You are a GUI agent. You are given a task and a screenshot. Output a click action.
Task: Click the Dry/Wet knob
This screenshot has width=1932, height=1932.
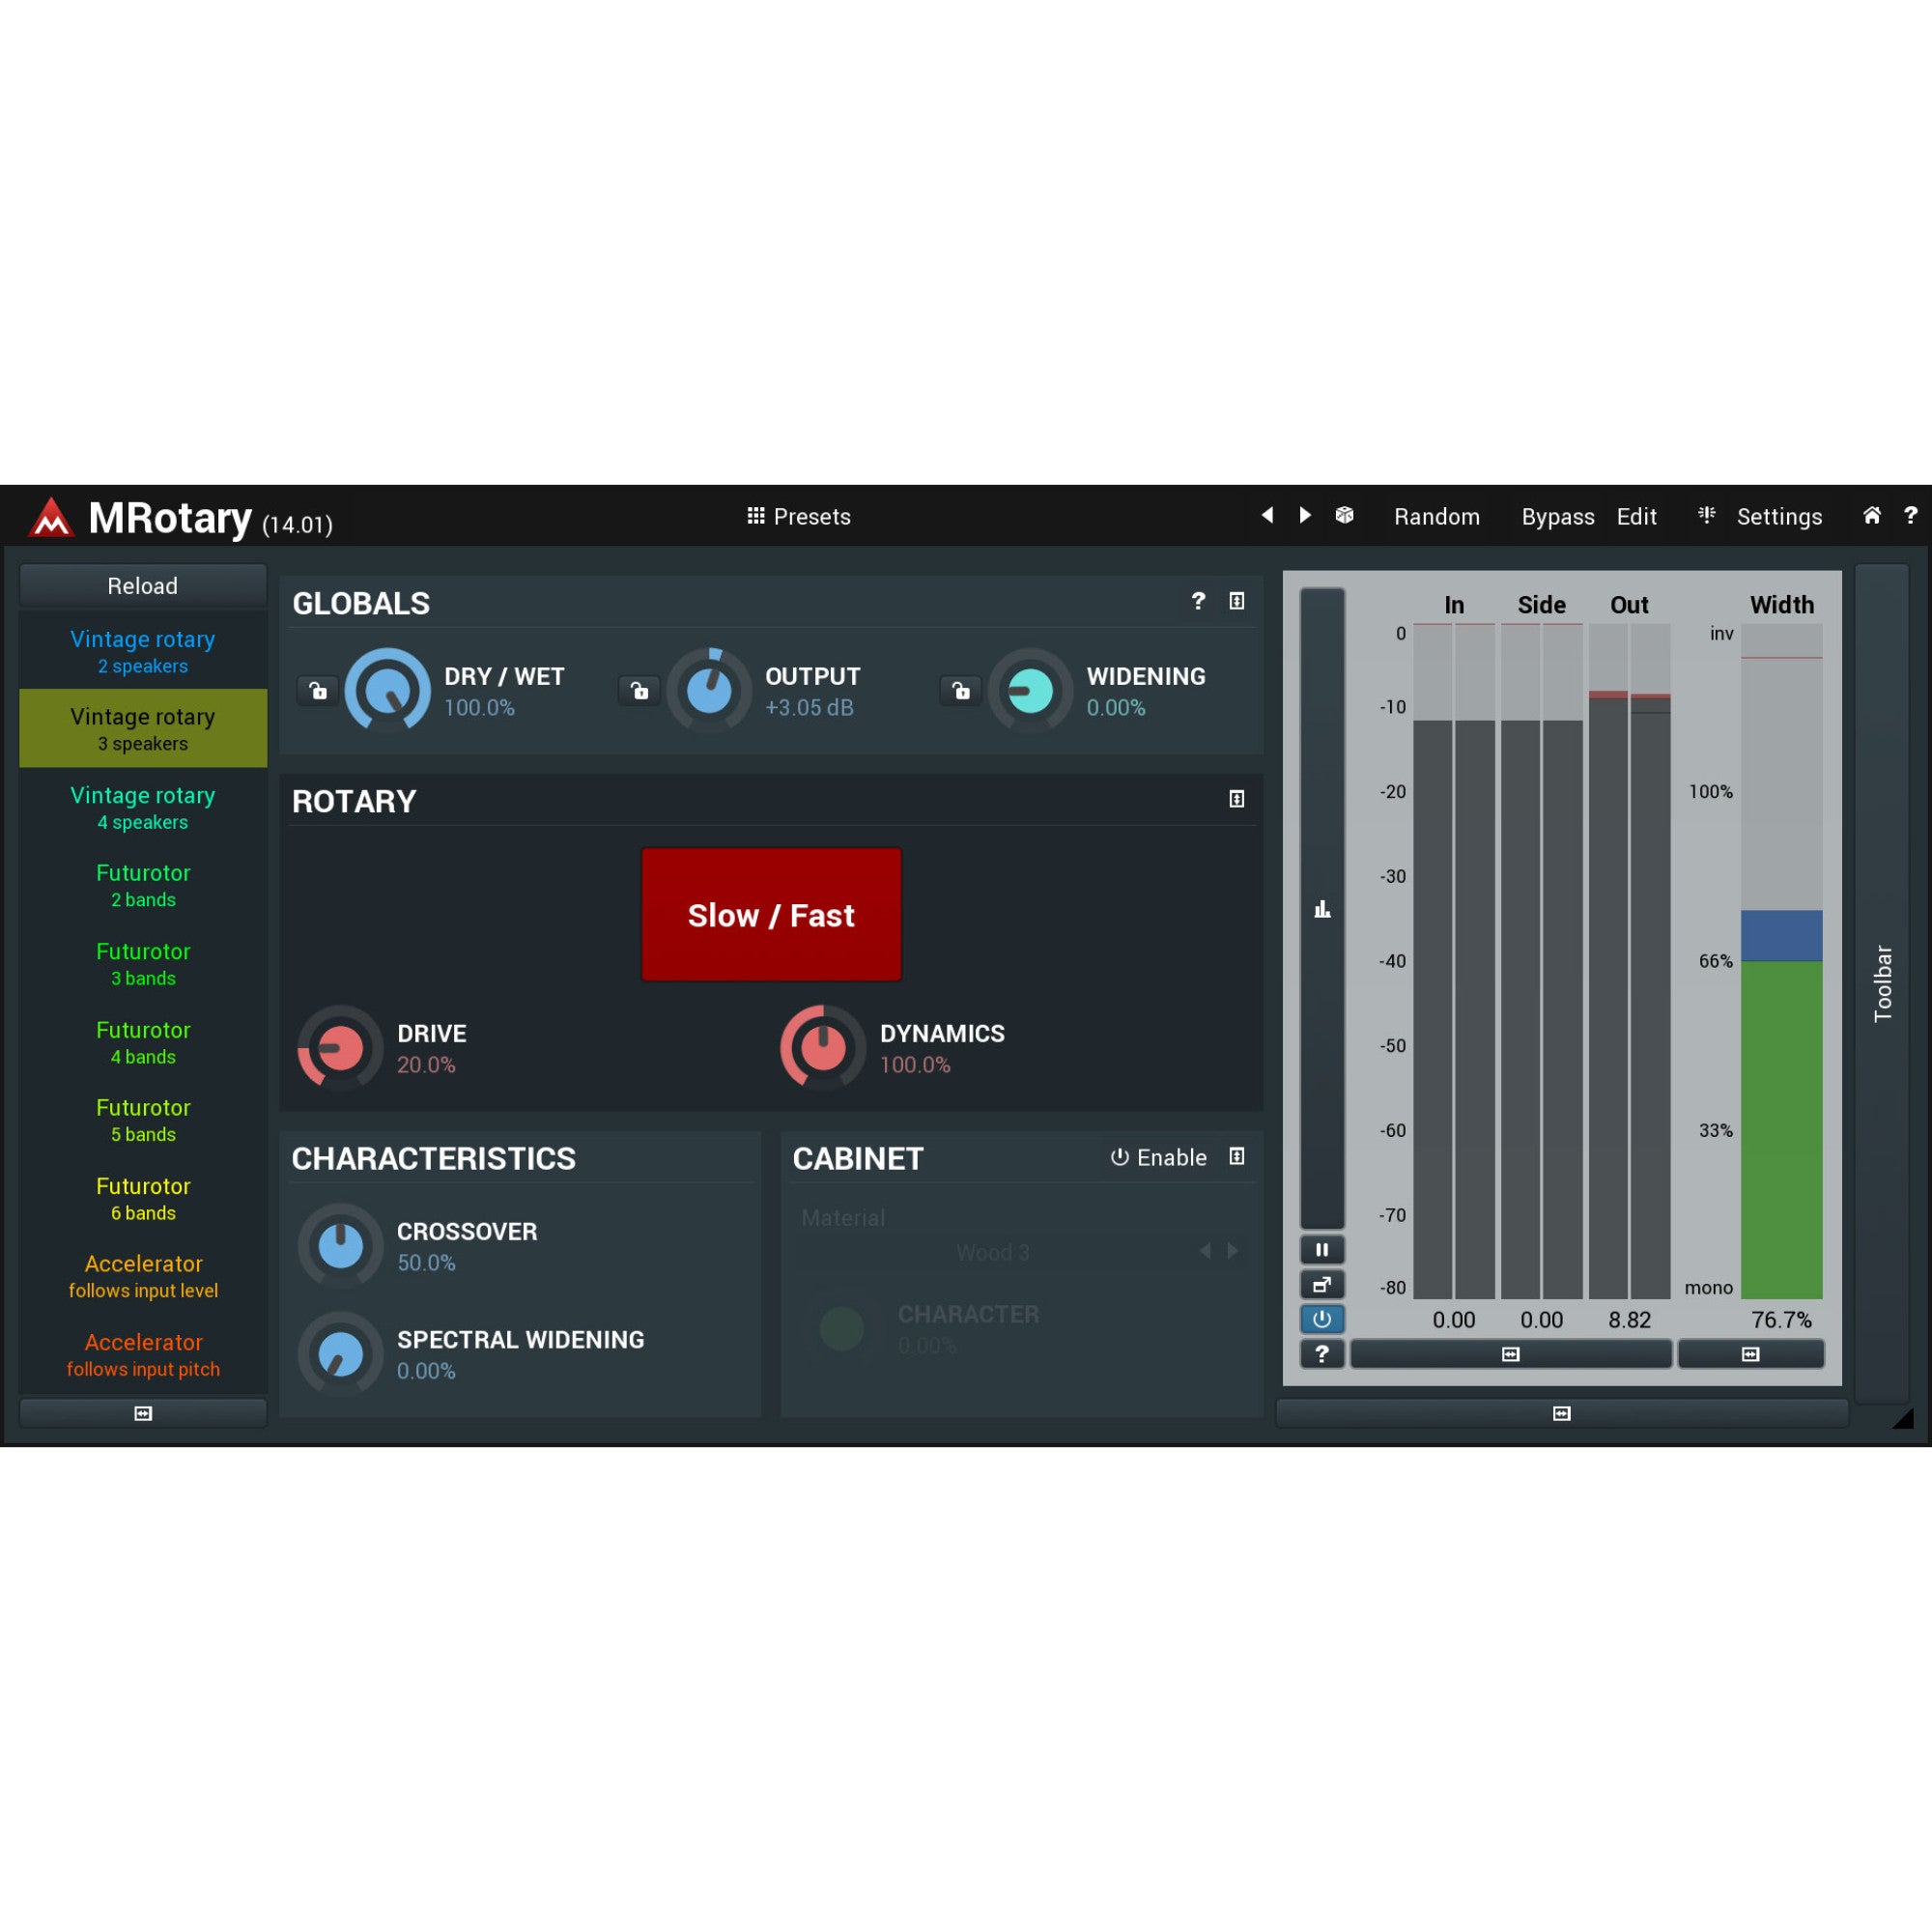(x=387, y=690)
